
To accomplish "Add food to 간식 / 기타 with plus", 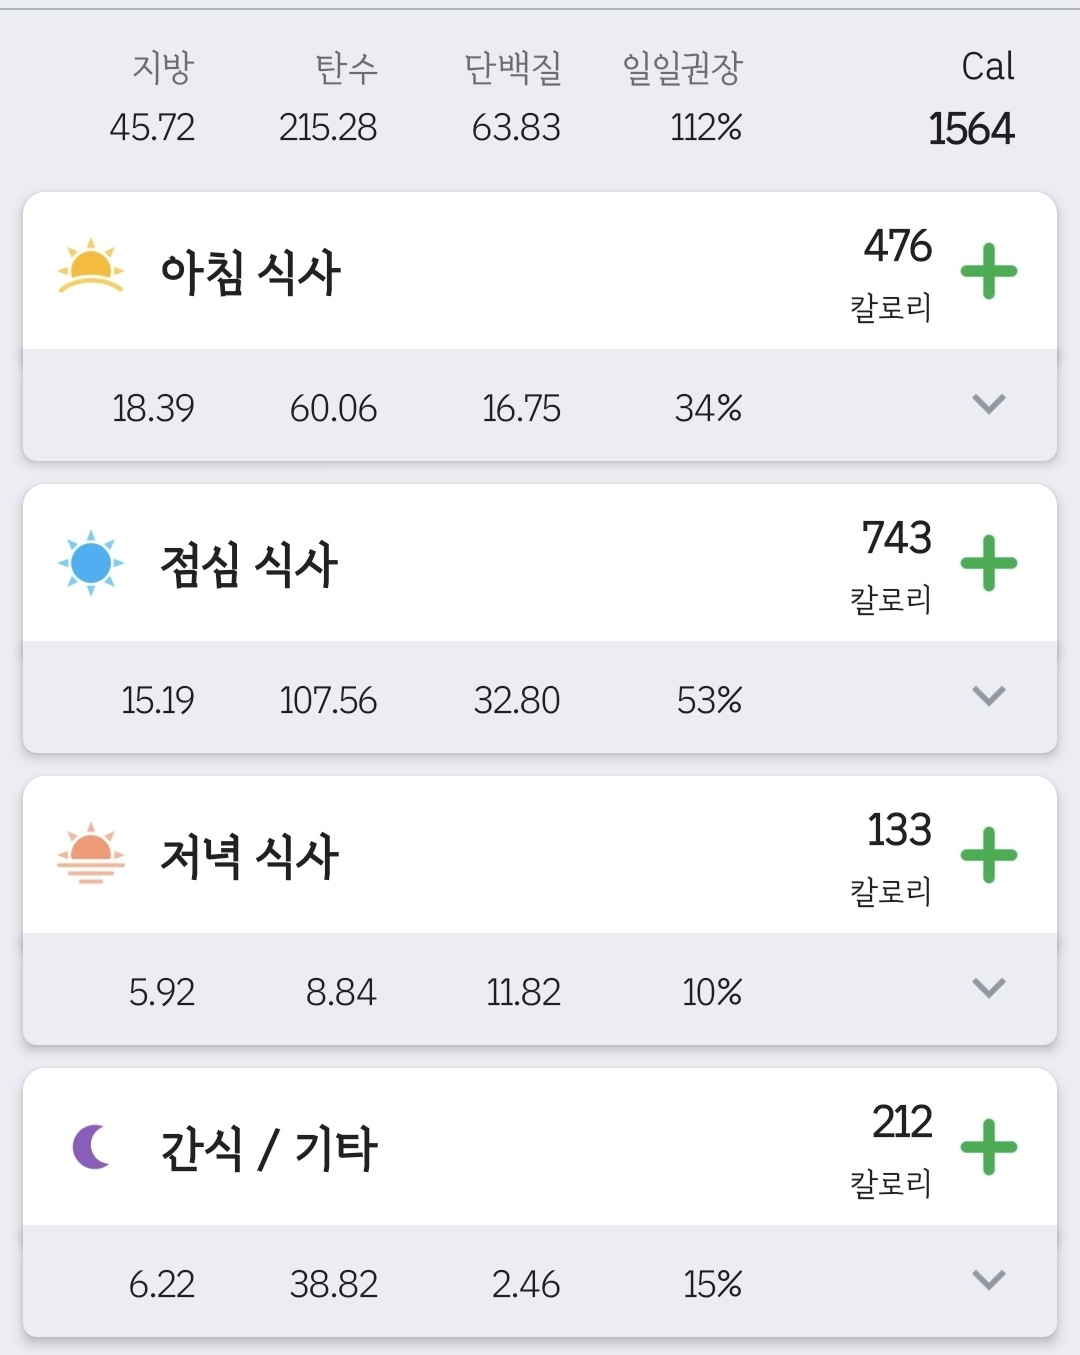I will [988, 1147].
